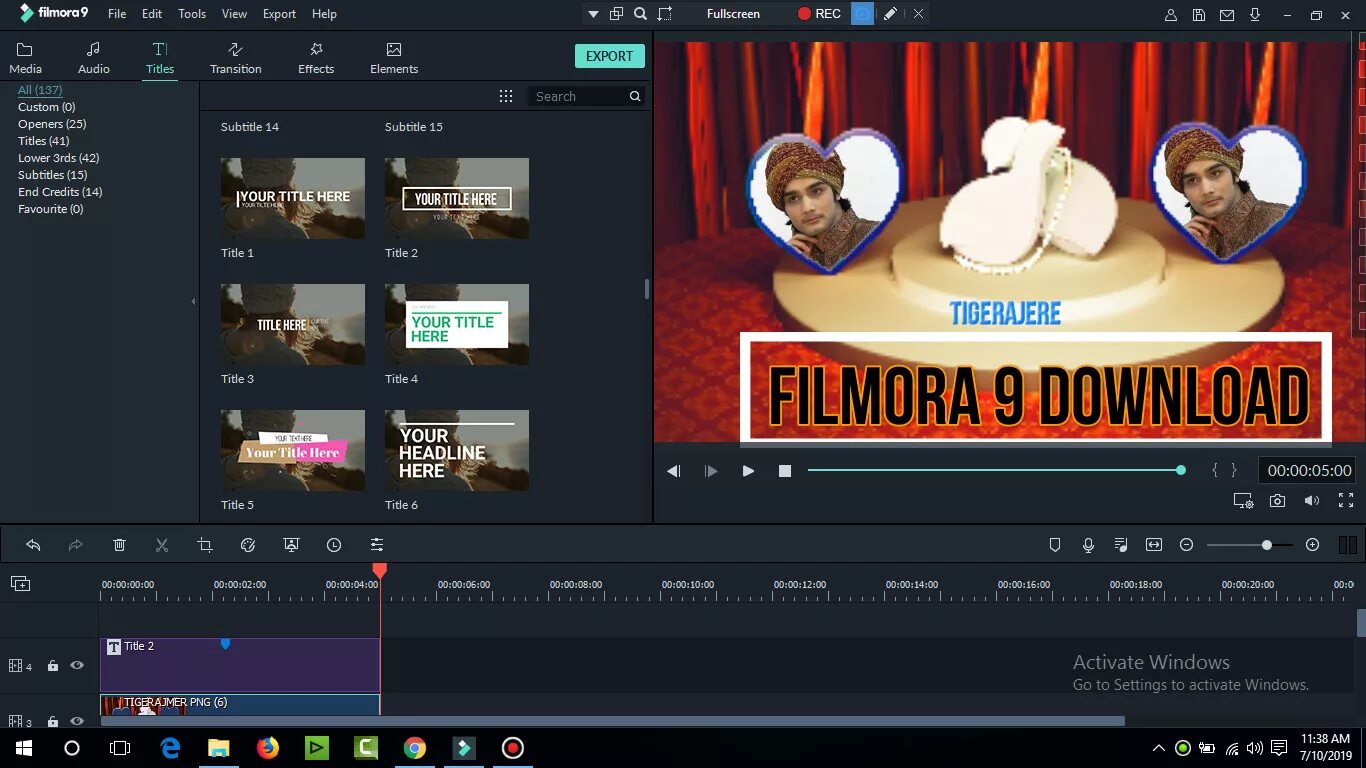Open the clock duration settings icon
The image size is (1366, 768).
[334, 545]
